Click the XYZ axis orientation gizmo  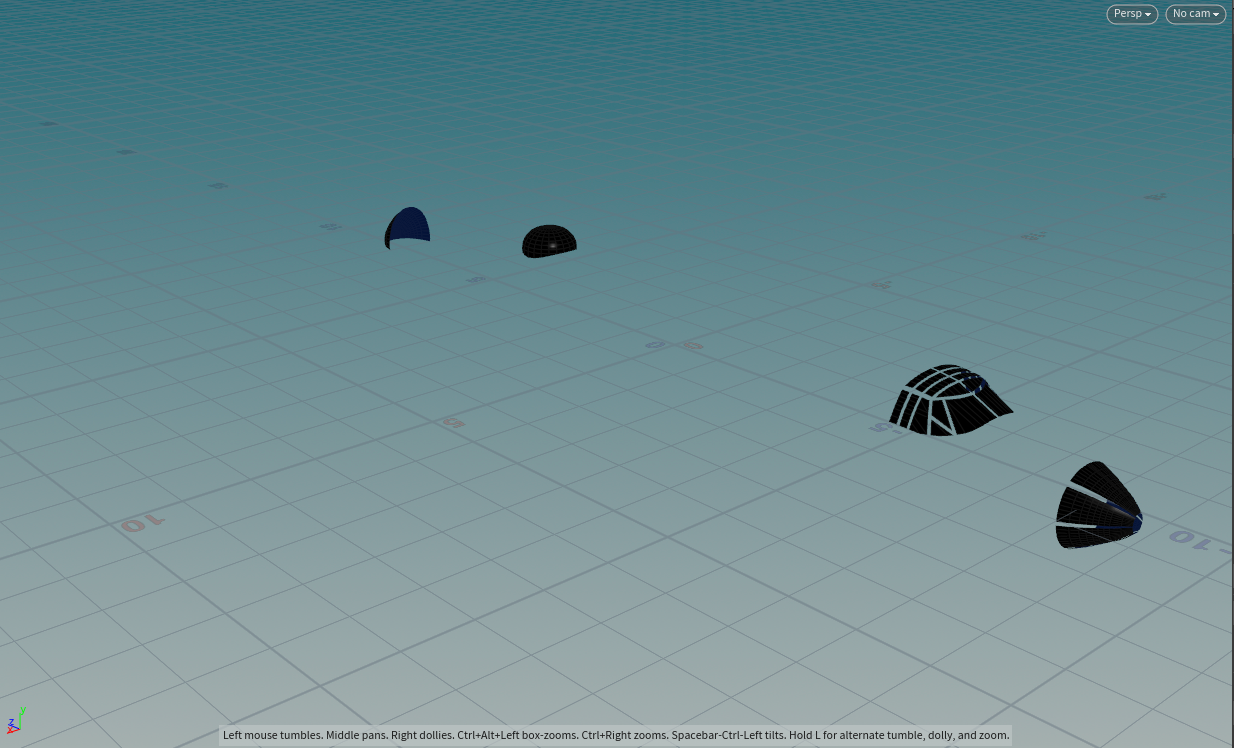(16, 721)
